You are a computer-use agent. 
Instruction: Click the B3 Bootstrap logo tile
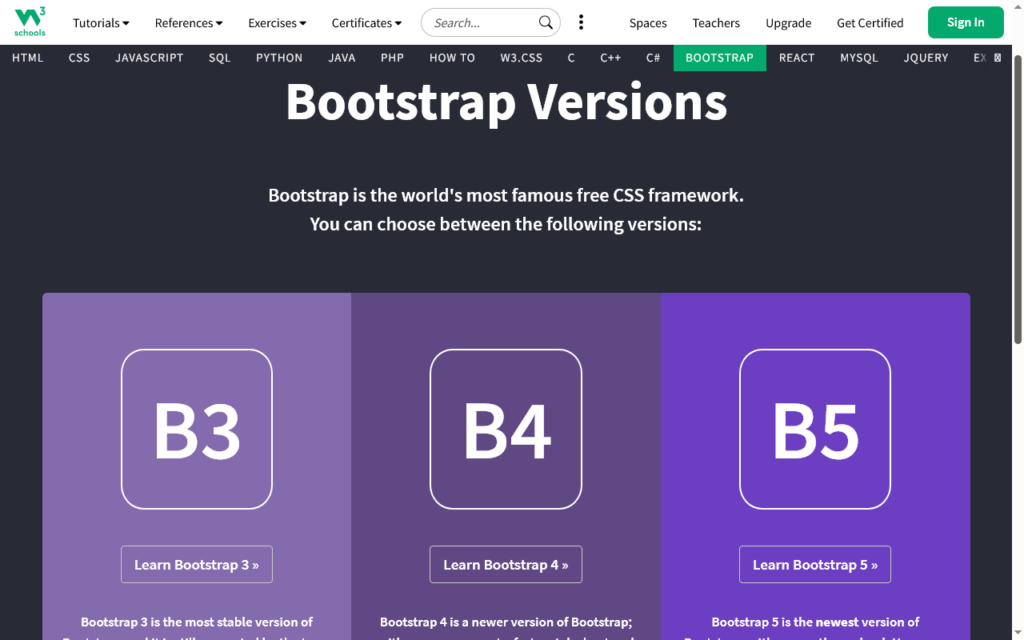click(x=197, y=429)
